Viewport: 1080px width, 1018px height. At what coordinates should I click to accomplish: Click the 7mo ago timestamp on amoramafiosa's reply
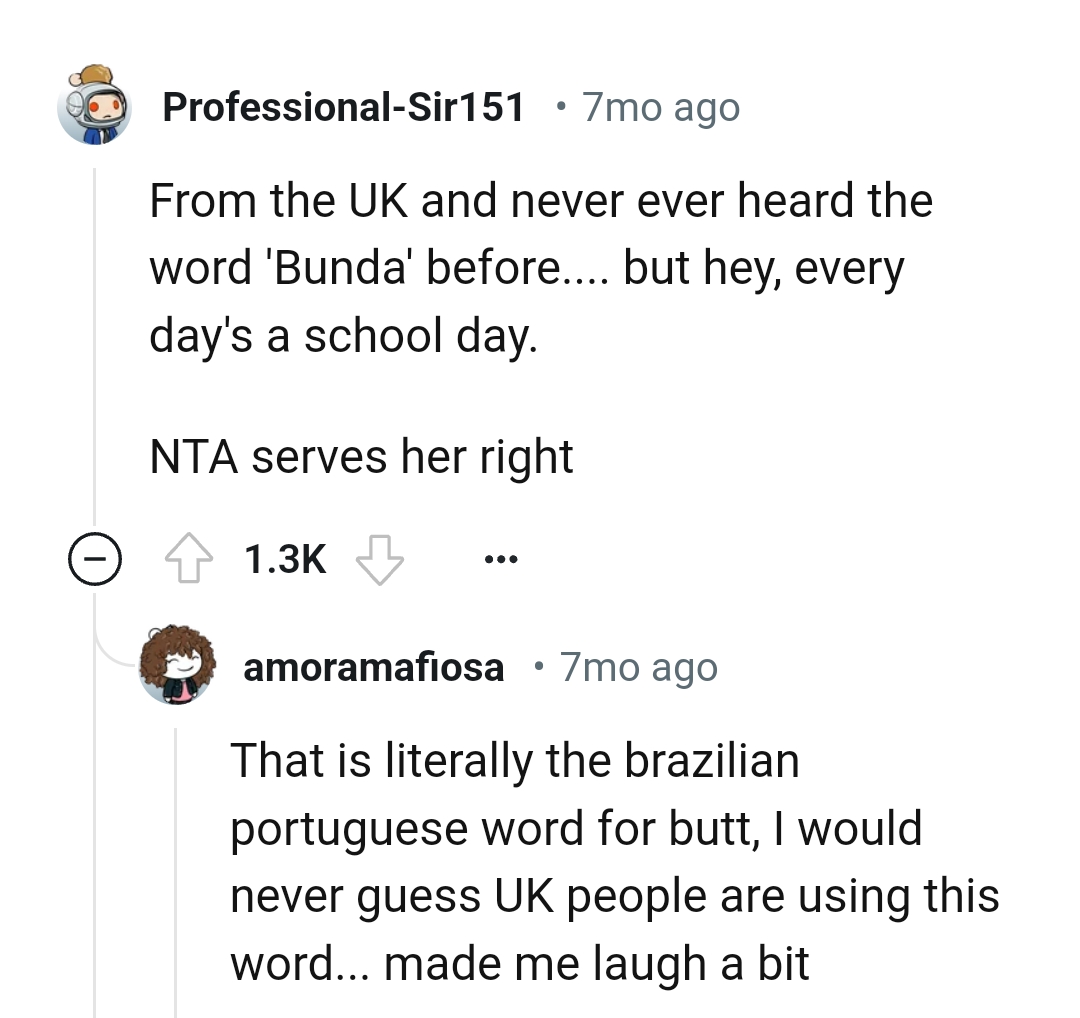(x=638, y=666)
